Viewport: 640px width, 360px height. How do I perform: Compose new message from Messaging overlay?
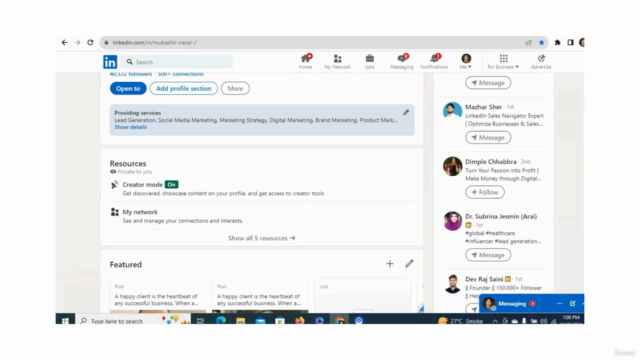tap(573, 304)
